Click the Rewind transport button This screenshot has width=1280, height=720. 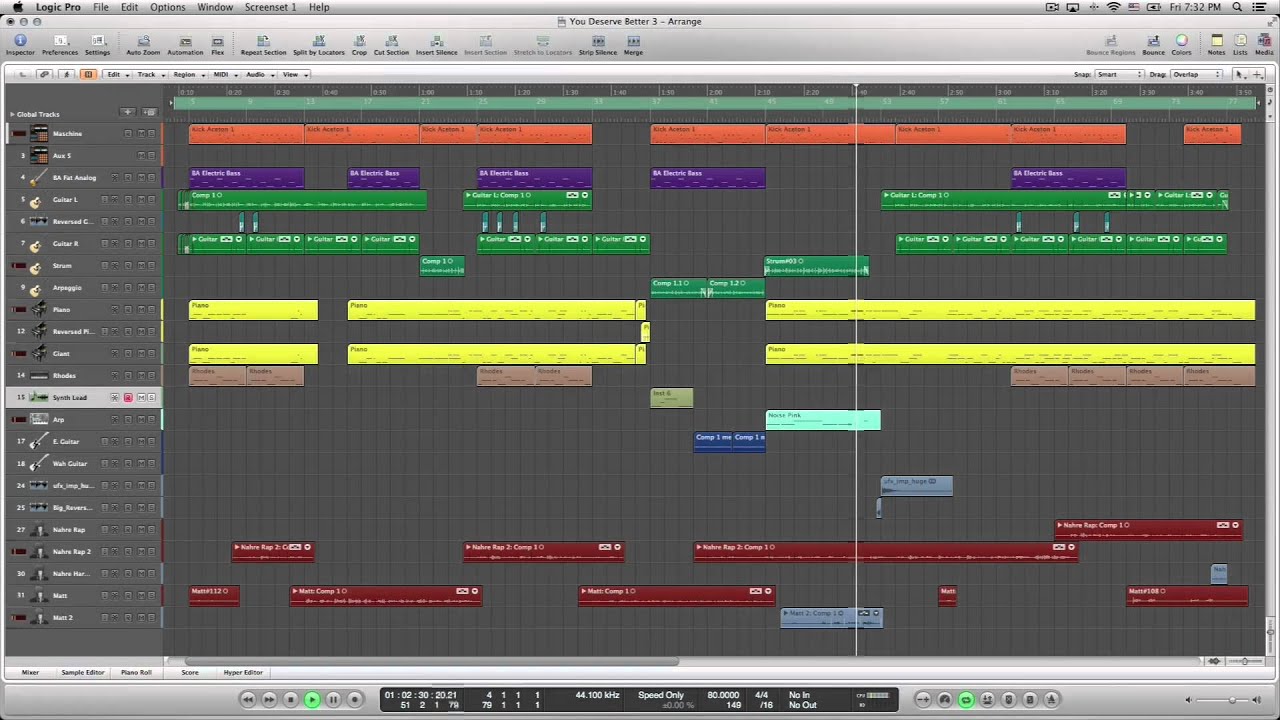(x=248, y=699)
